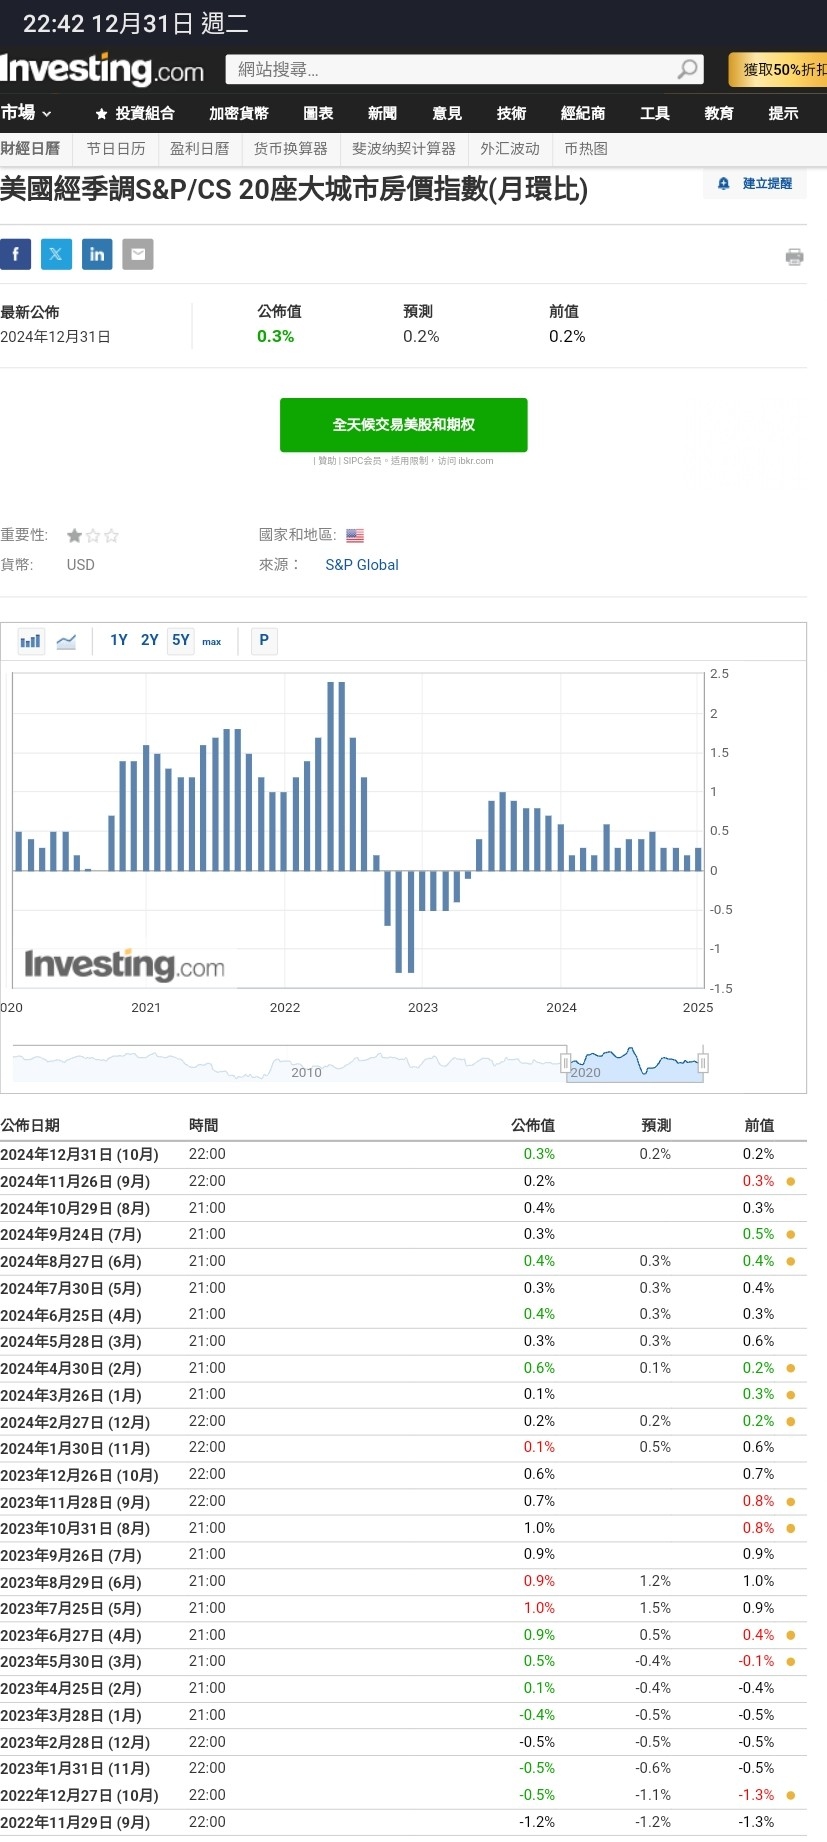The image size is (827, 1842).
Task: Open the 市場 dropdown menu
Action: (26, 113)
